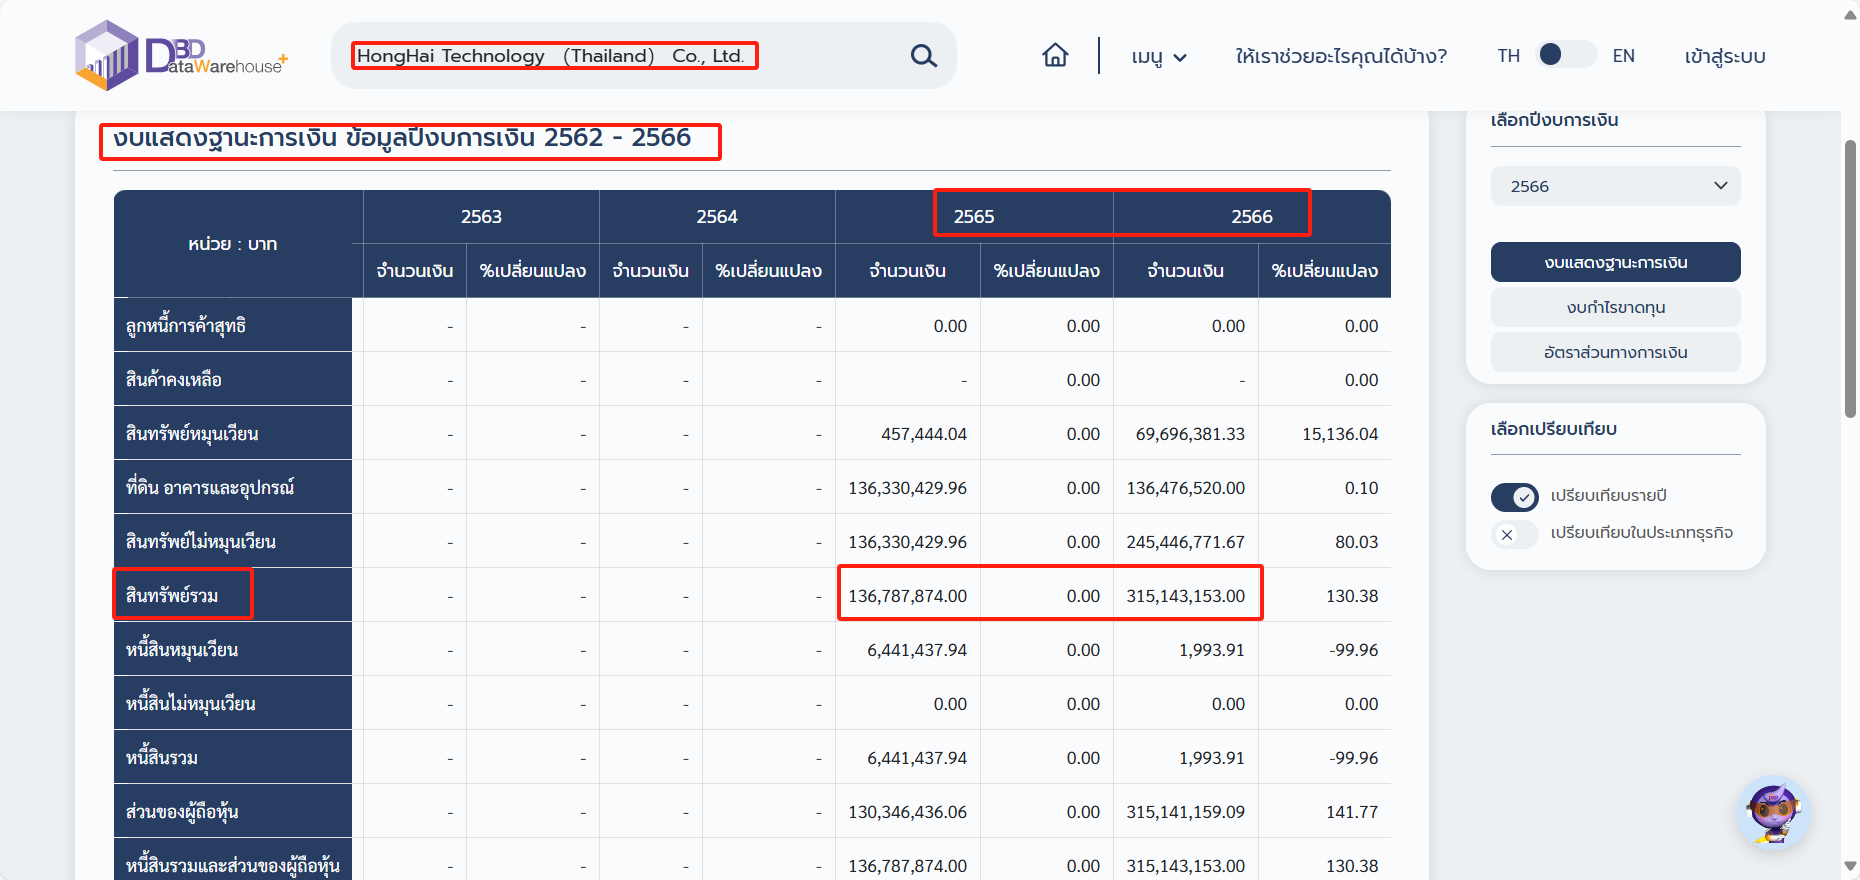Image resolution: width=1860 pixels, height=880 pixels.
Task: Click the 2564 year column header
Action: pyautogui.click(x=717, y=217)
